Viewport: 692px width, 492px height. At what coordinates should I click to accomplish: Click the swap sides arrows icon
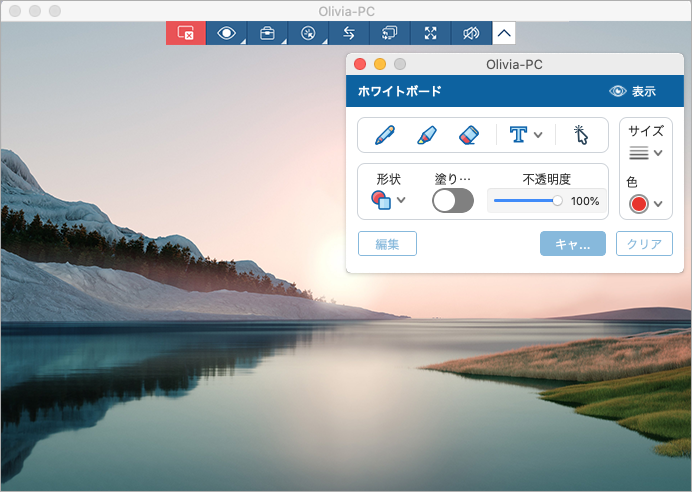[349, 33]
